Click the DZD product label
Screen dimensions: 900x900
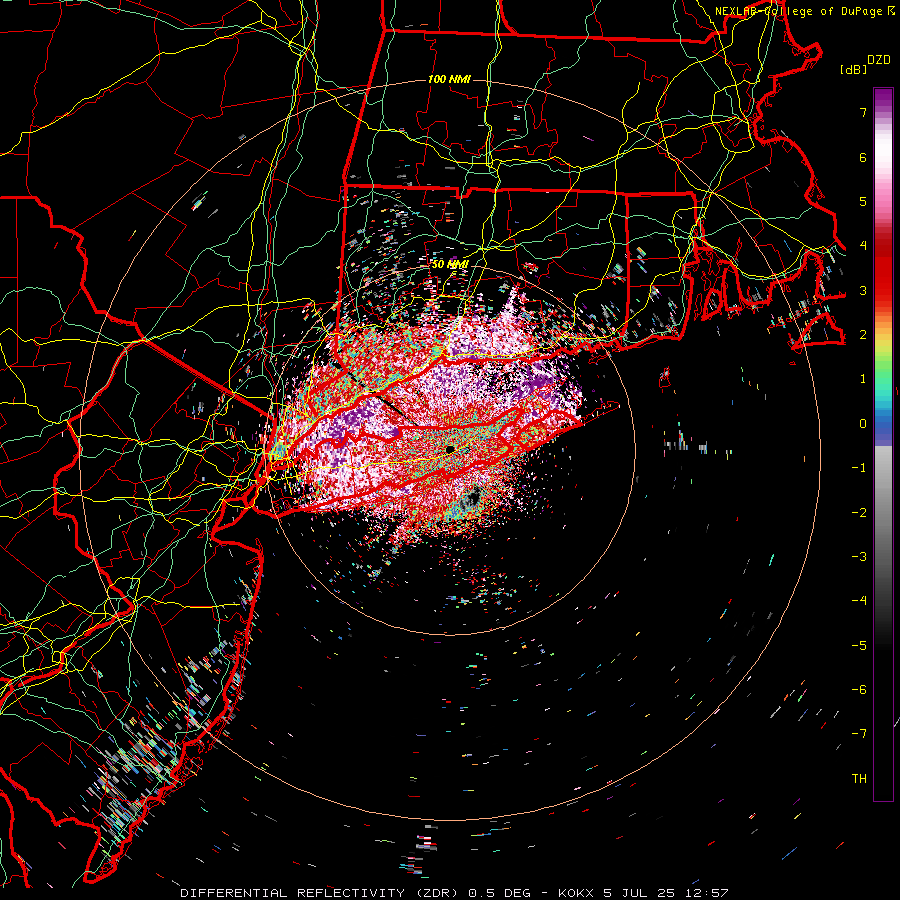[879, 60]
